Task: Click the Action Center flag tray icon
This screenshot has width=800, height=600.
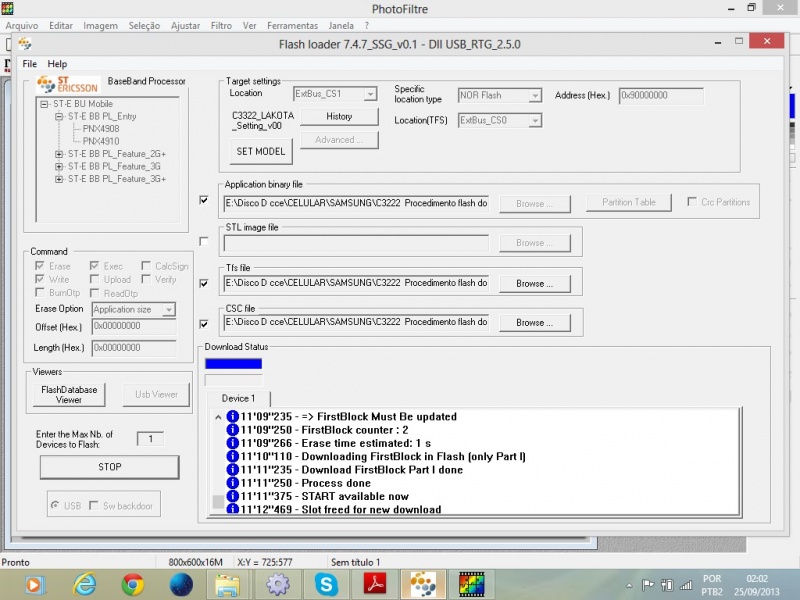Action: (x=648, y=585)
